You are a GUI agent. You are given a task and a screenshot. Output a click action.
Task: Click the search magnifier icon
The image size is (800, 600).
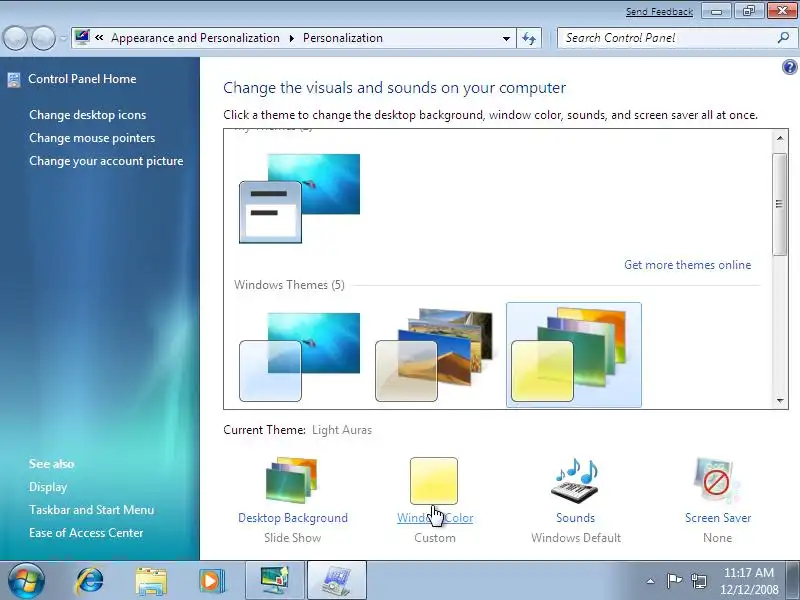[x=784, y=38]
